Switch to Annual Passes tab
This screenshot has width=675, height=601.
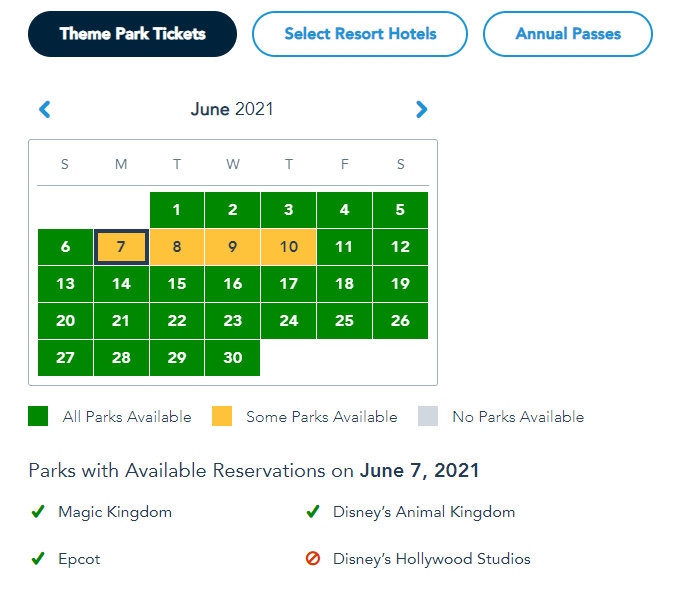(x=568, y=34)
